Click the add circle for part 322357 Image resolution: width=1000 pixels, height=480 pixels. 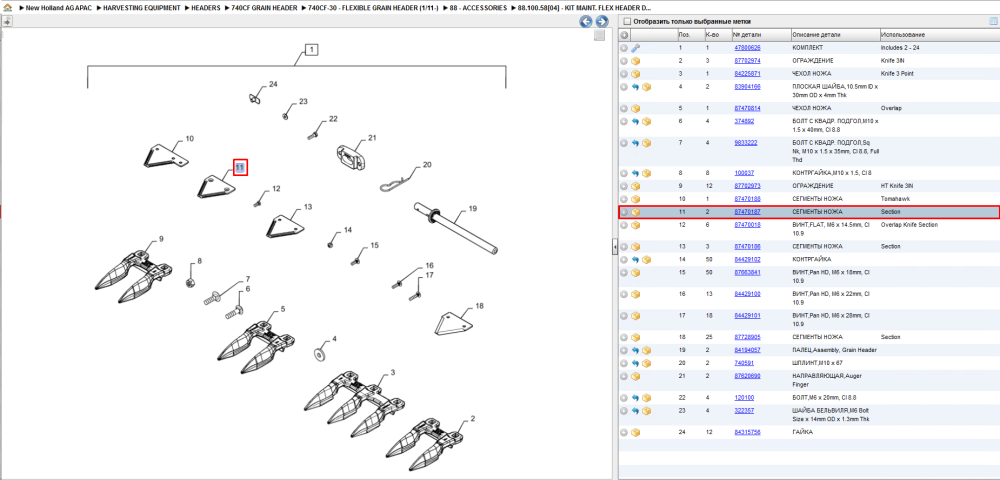point(624,411)
